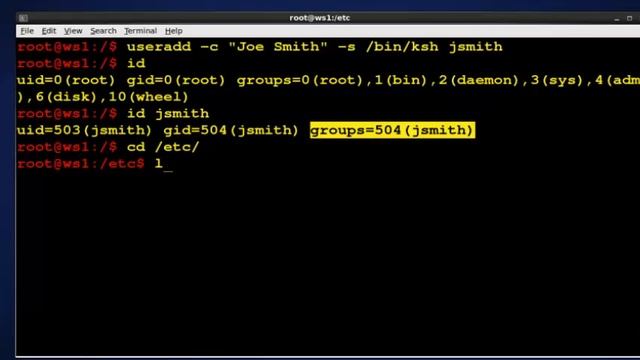Maximize the terminal window
This screenshot has height=360, width=640.
coord(629,18)
